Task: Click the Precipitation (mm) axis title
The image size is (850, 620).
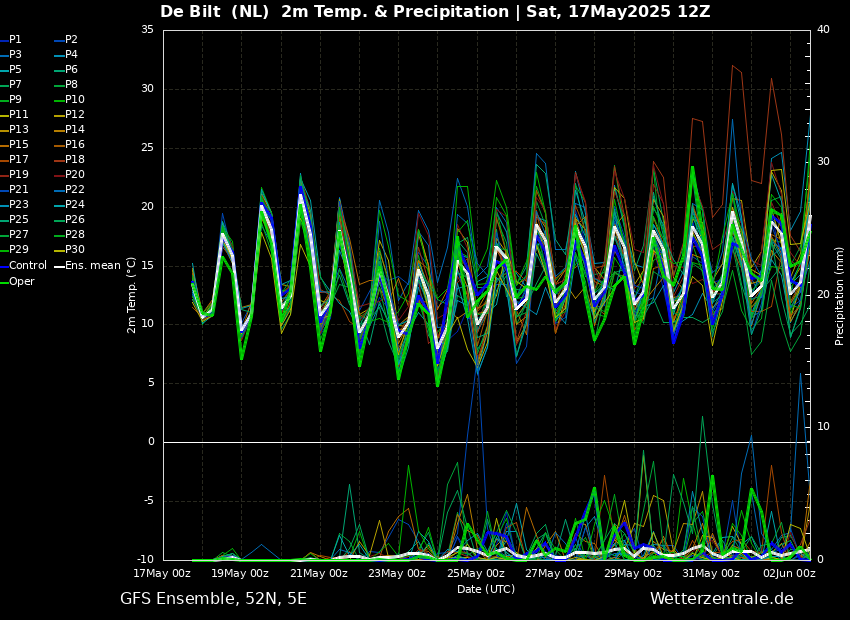Action: click(840, 296)
